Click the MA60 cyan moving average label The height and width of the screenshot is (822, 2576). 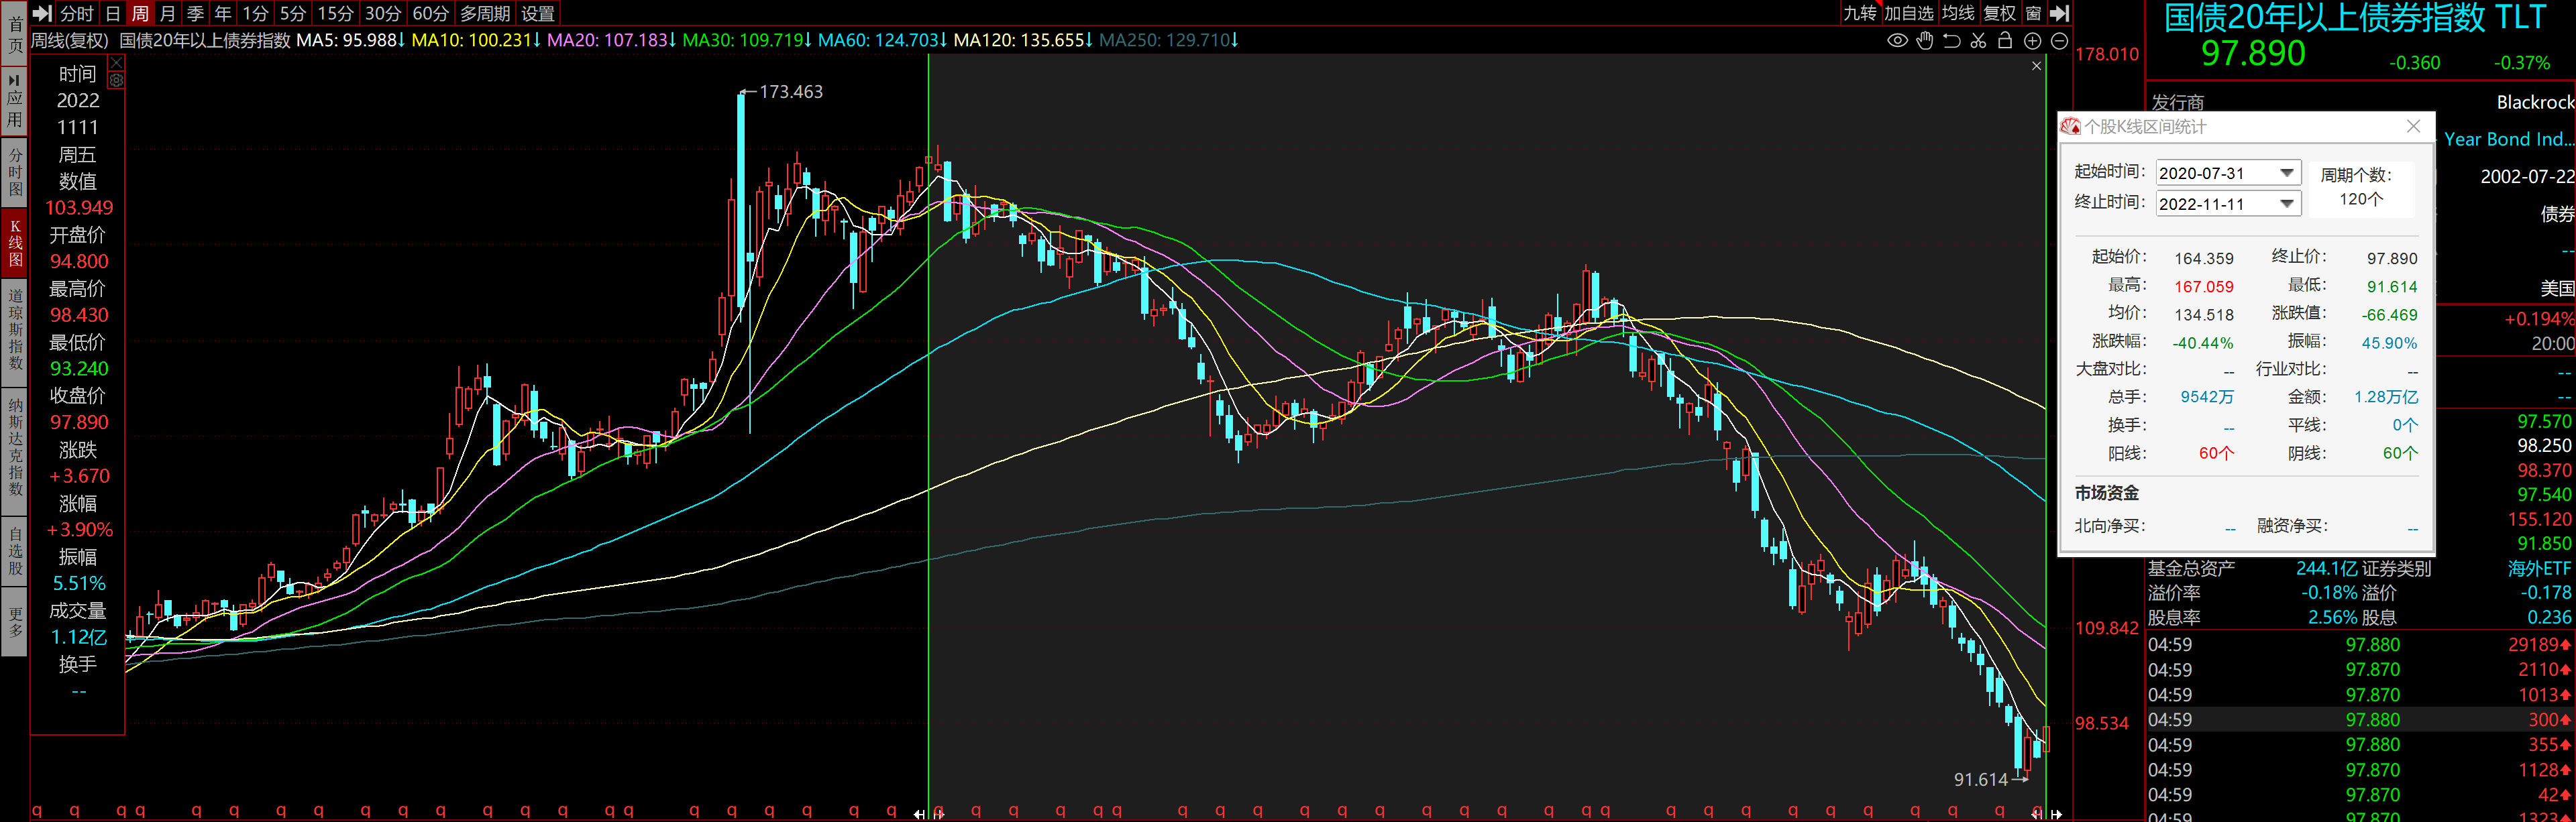tap(878, 40)
